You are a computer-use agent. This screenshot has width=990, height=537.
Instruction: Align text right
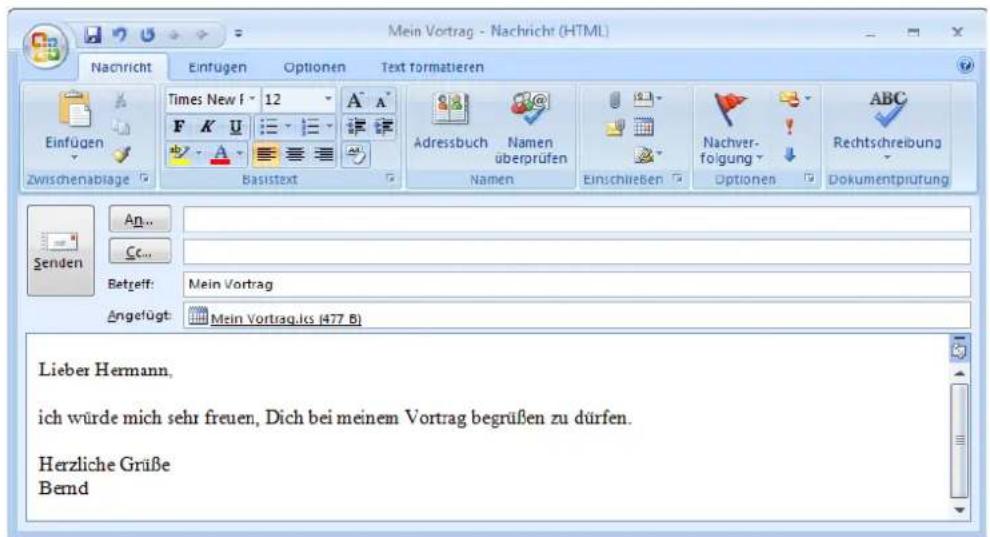(x=323, y=154)
